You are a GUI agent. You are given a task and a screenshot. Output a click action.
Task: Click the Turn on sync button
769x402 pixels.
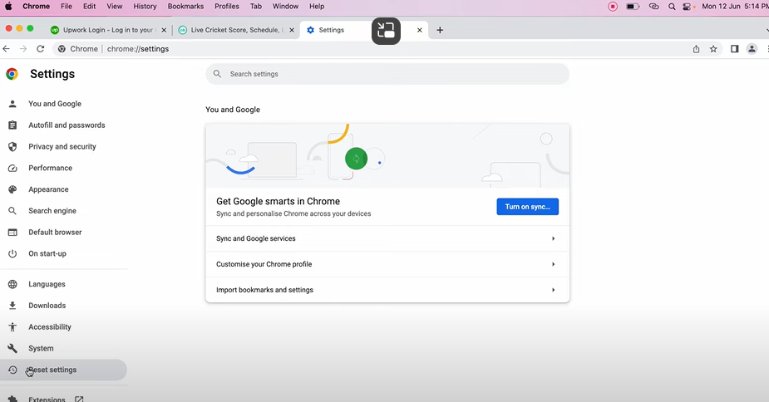[x=528, y=206]
